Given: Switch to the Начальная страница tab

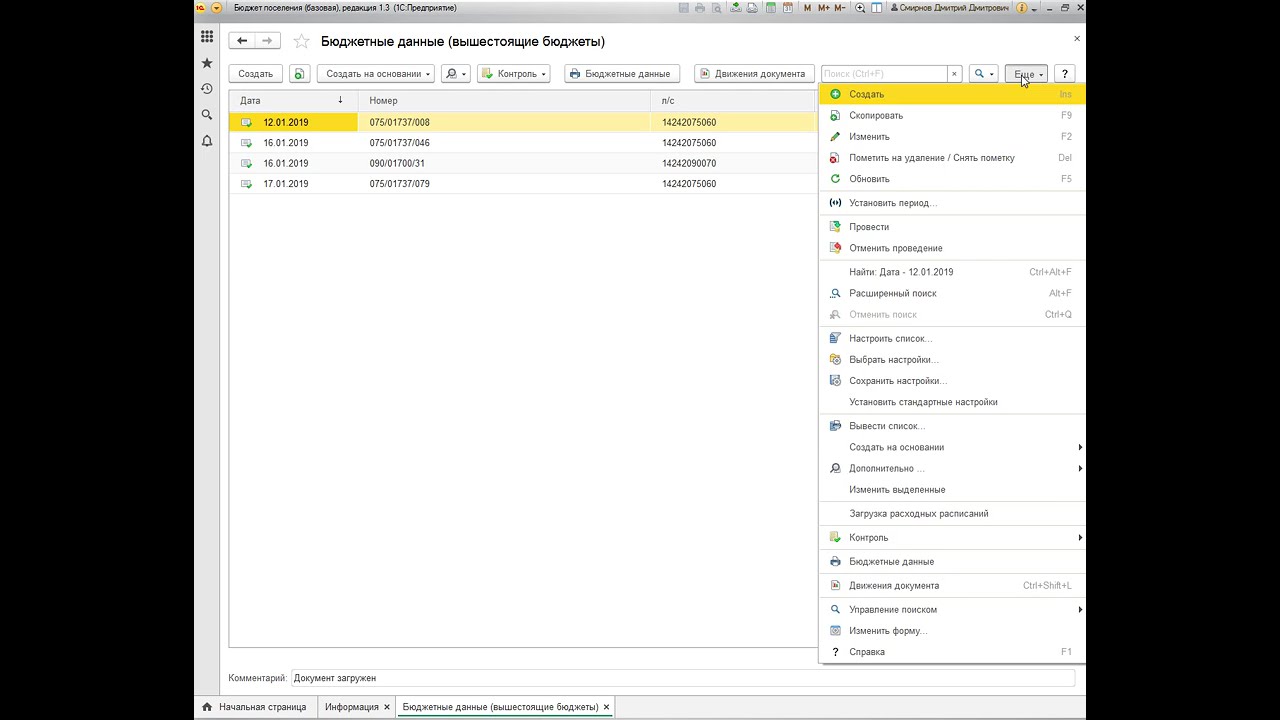Looking at the screenshot, I should tap(254, 707).
